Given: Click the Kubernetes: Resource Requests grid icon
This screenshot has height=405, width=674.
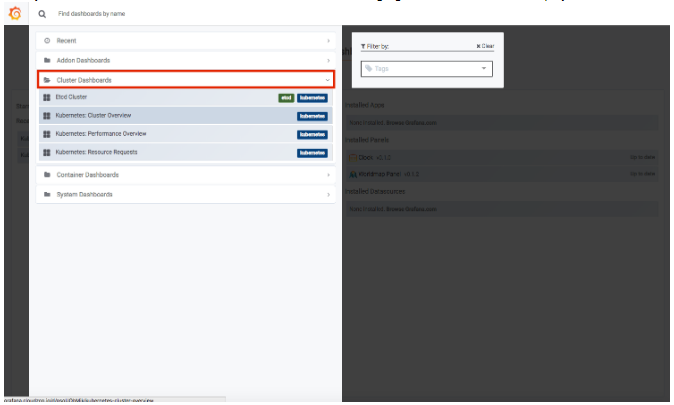Looking at the screenshot, I should (47, 153).
